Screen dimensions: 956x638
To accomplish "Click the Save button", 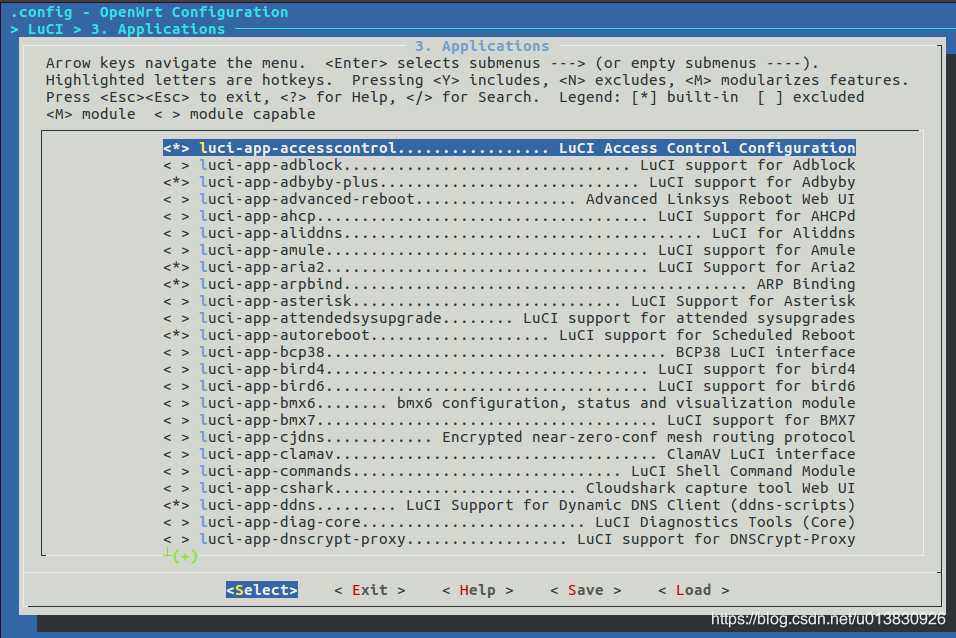I will tap(585, 590).
